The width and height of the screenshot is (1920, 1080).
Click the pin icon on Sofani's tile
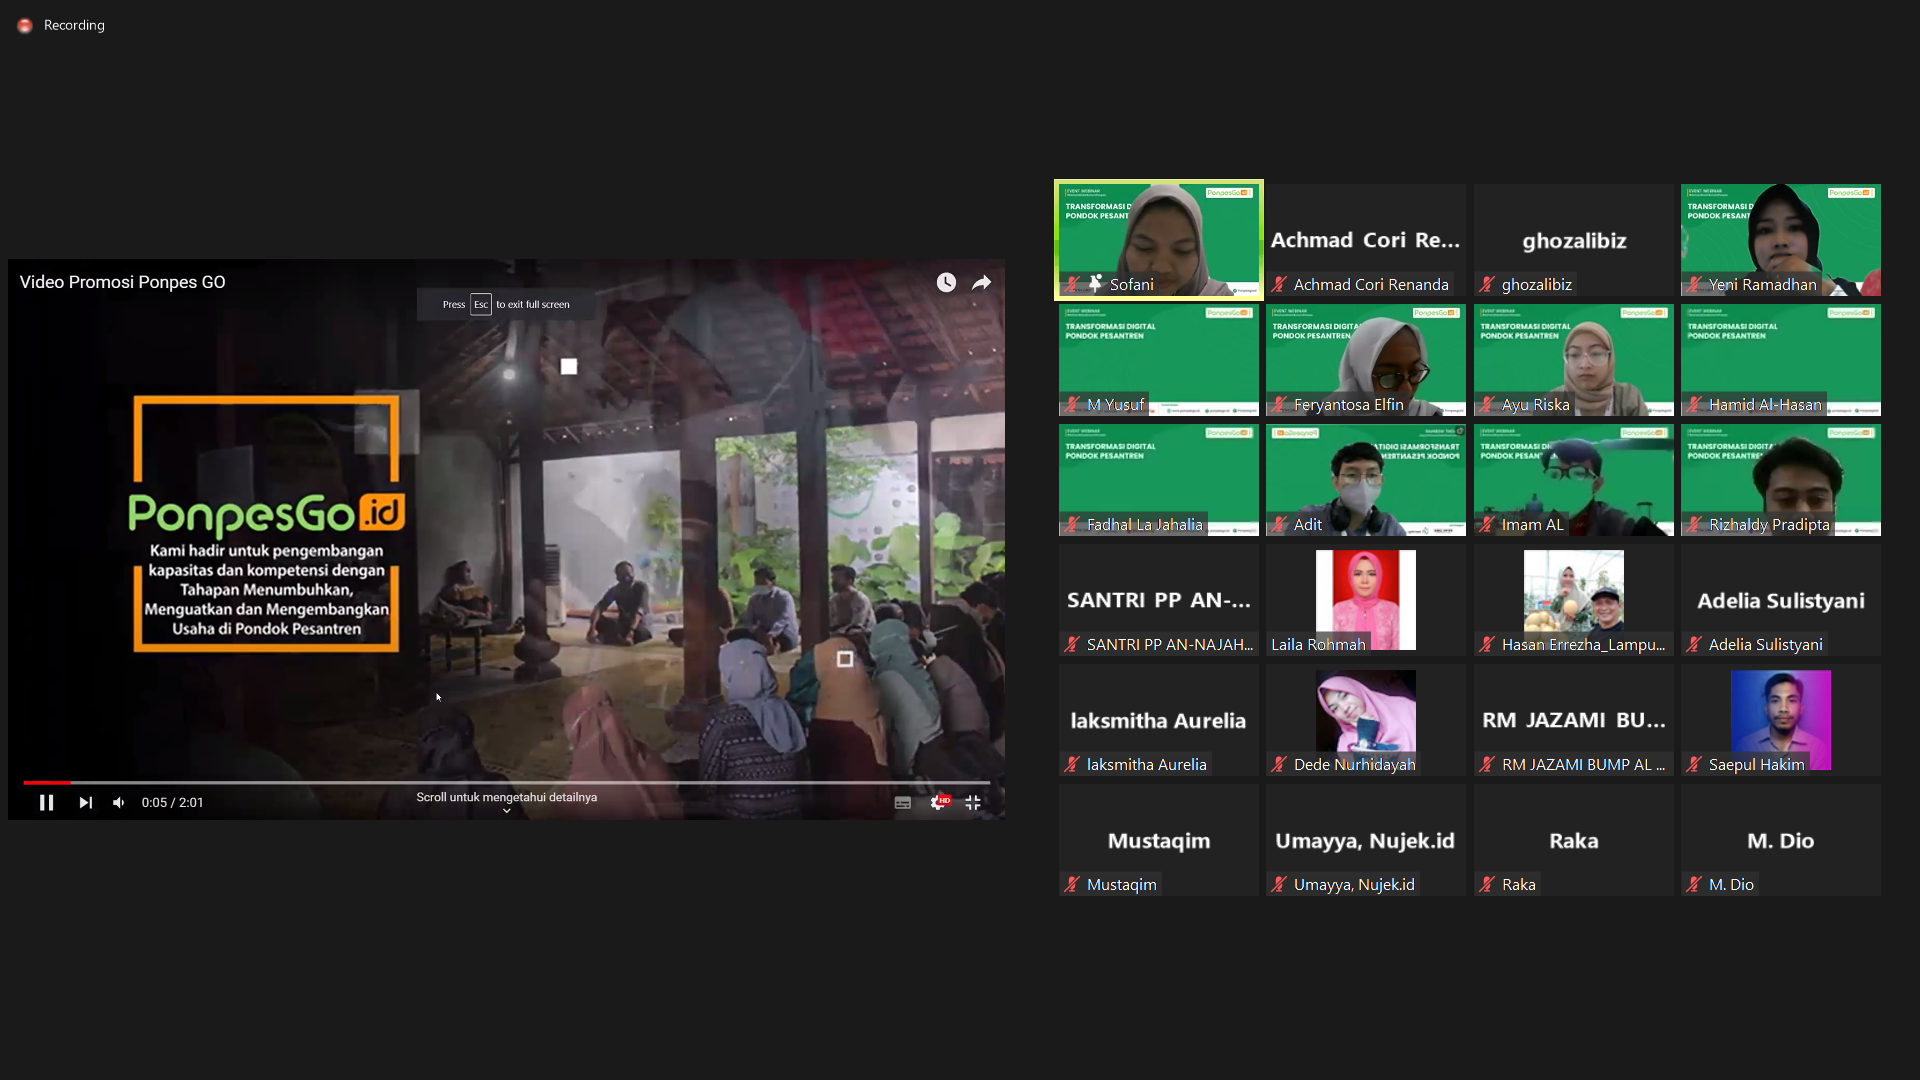(1095, 284)
